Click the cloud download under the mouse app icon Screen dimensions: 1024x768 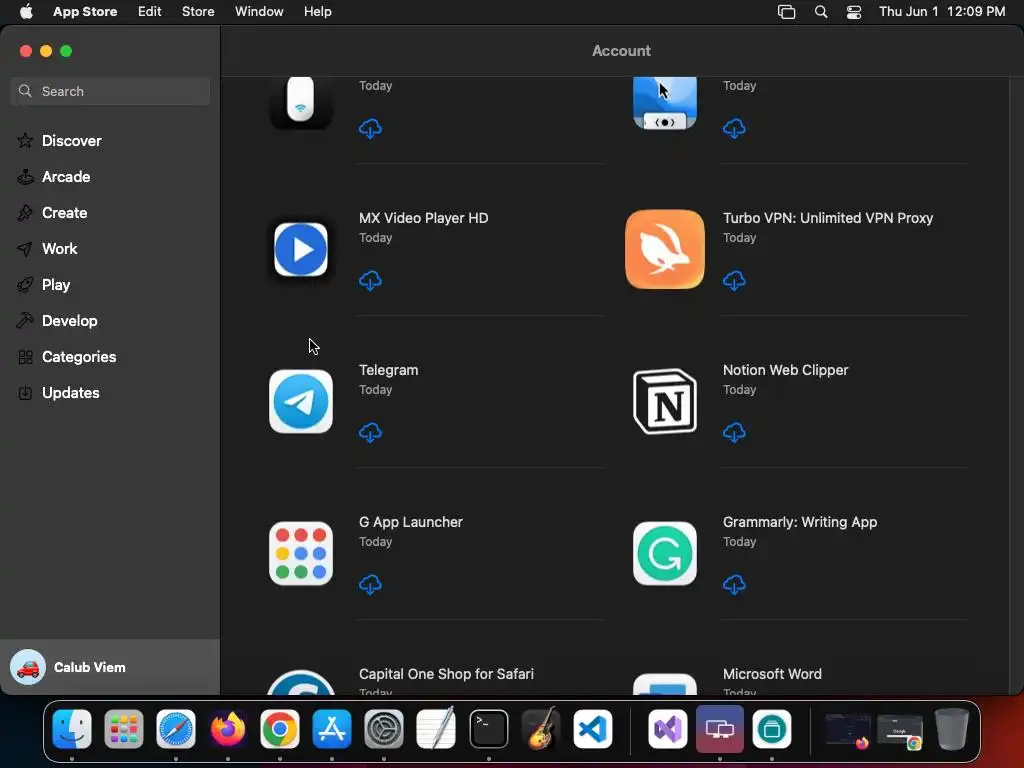tap(370, 128)
